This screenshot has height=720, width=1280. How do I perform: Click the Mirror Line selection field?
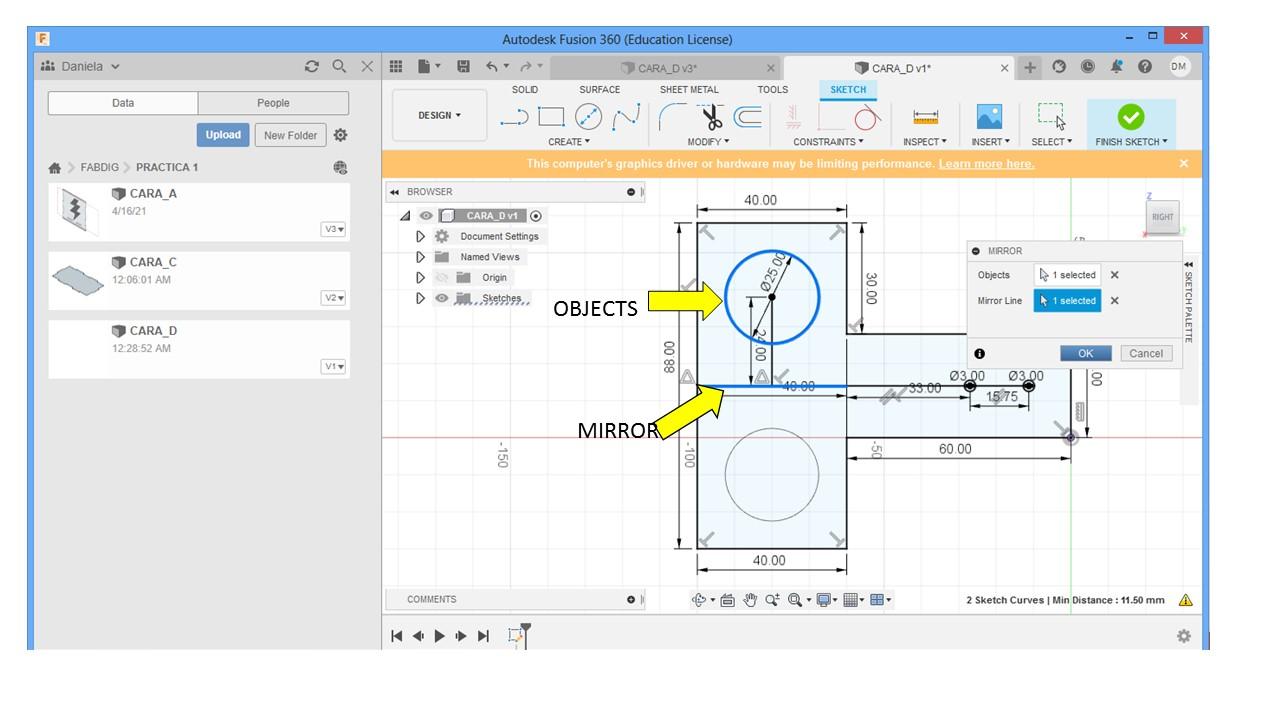[x=1067, y=301]
